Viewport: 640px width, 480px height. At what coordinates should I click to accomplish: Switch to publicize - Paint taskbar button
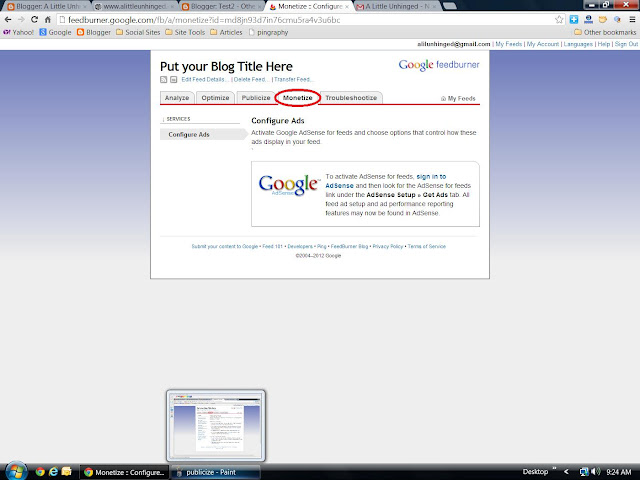tap(215, 472)
